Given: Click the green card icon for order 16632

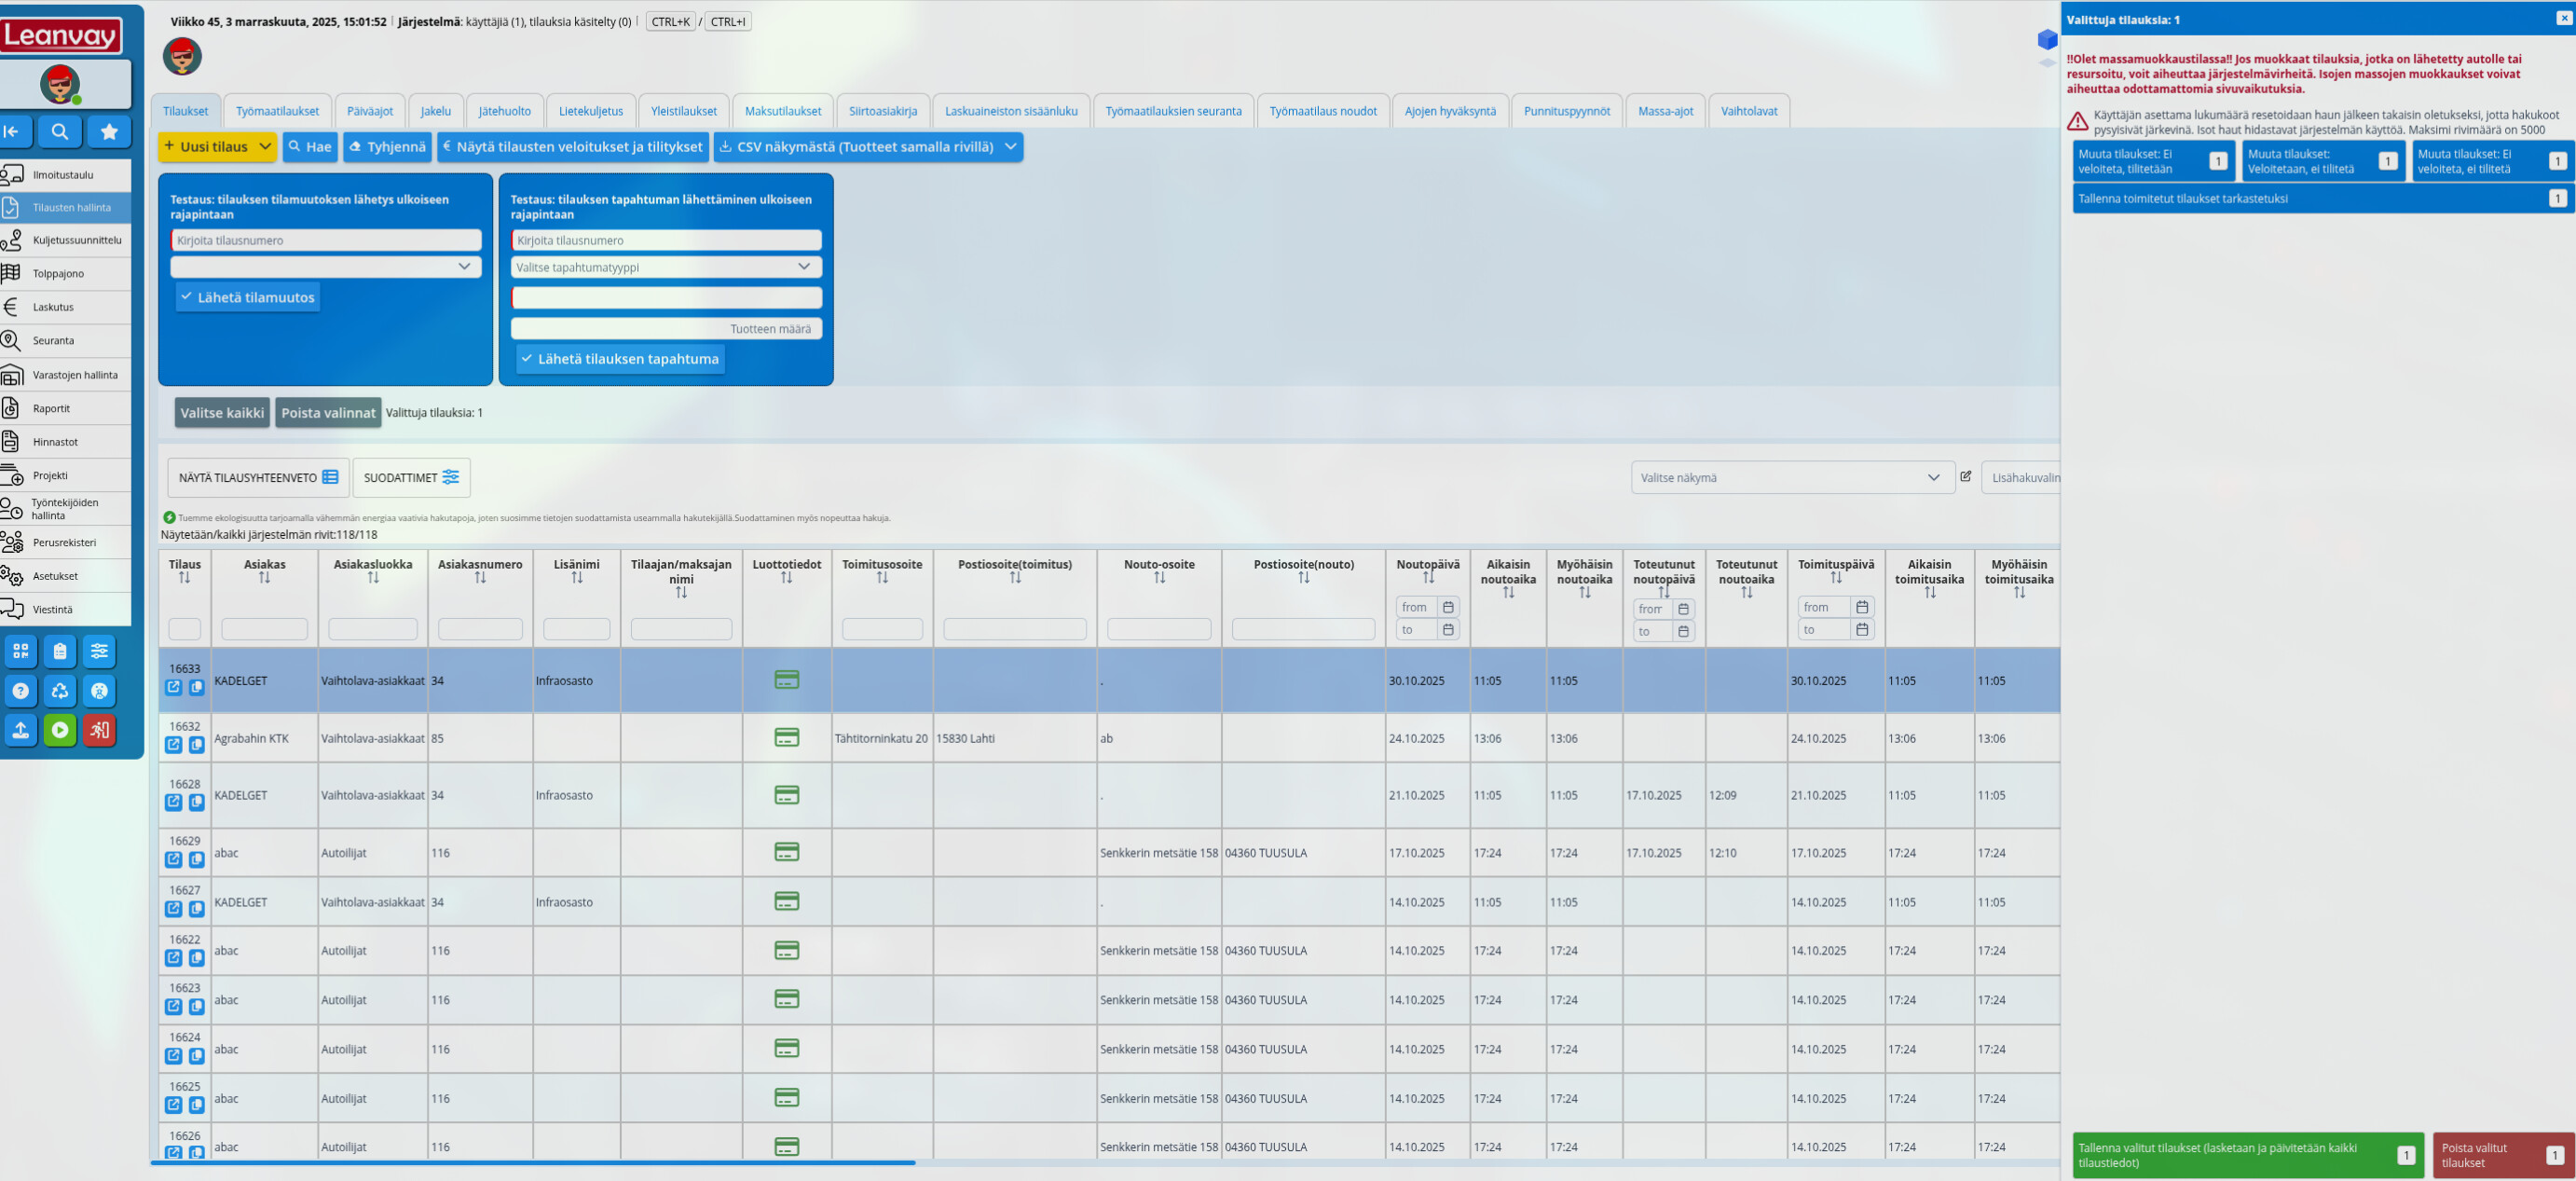Looking at the screenshot, I should coord(787,738).
